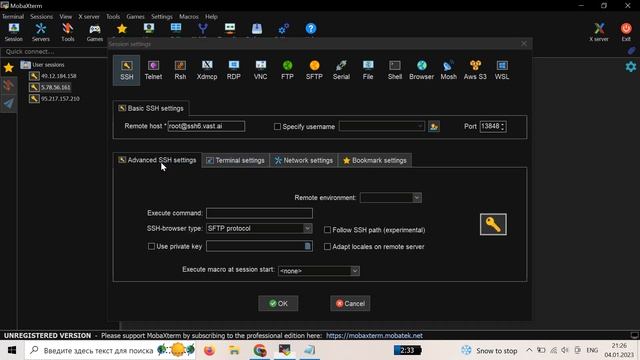The height and width of the screenshot is (360, 640).
Task: Click the ENG language indicator
Action: [x=592, y=350]
